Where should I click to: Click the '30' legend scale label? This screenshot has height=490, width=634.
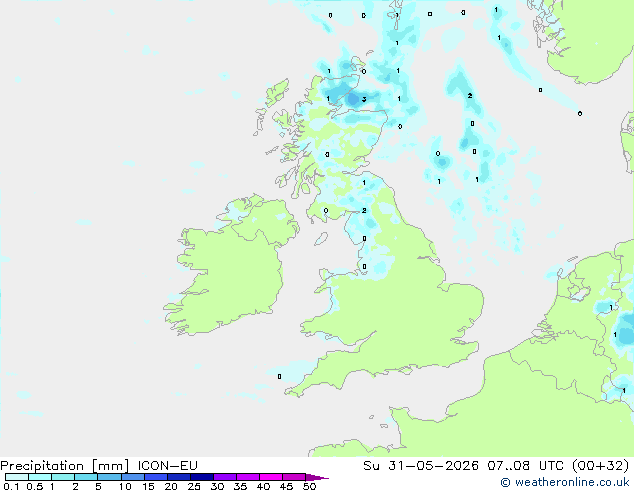217,486
